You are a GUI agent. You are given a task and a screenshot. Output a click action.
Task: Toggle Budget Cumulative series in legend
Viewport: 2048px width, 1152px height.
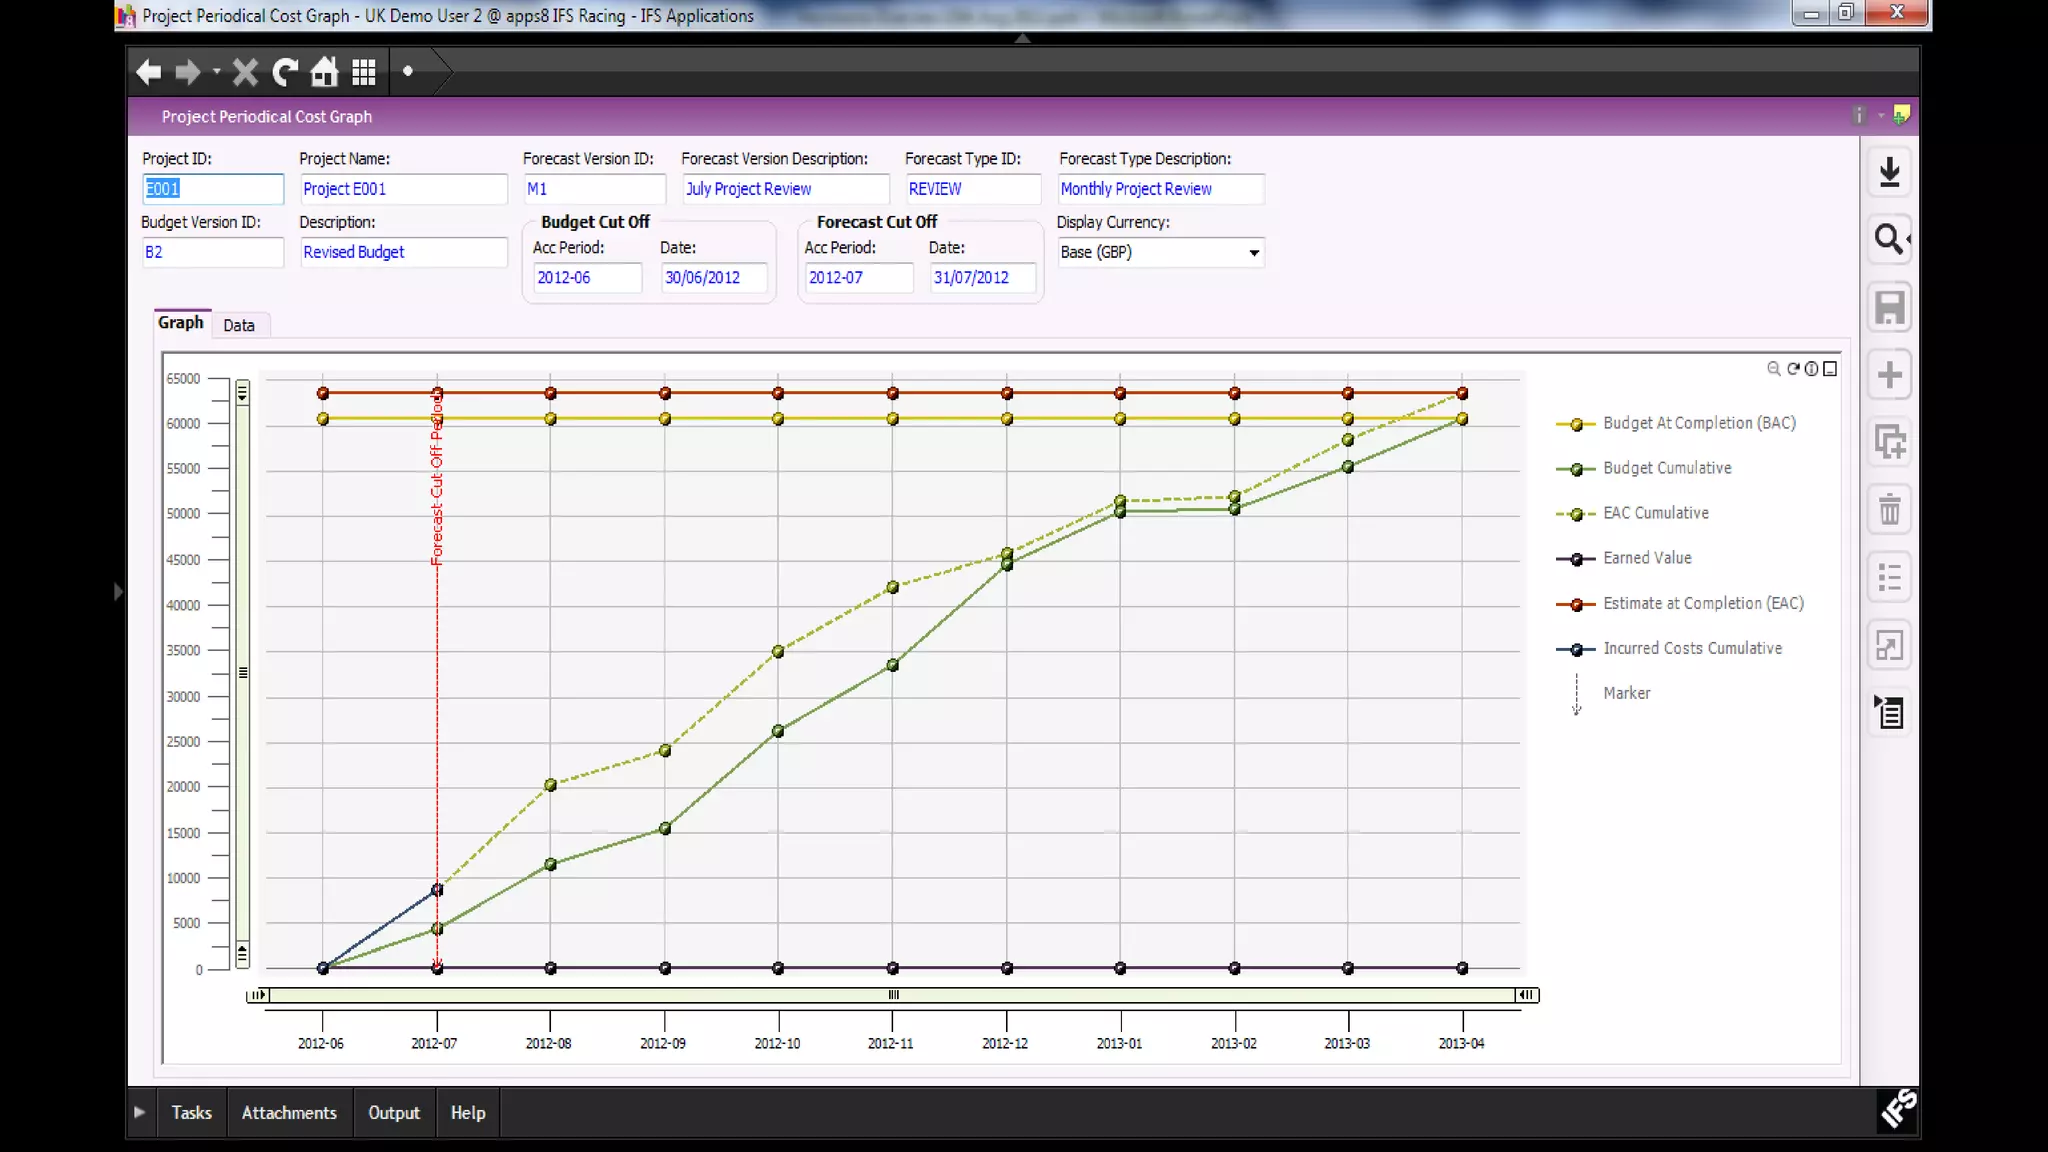click(1666, 468)
